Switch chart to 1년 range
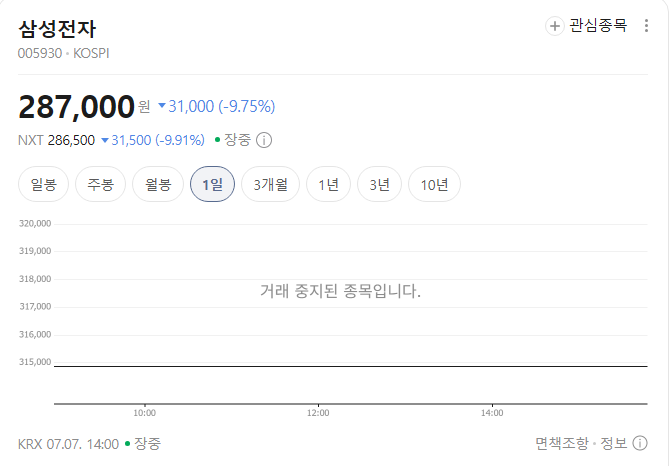Screen dimensions: 669x466 coord(329,184)
